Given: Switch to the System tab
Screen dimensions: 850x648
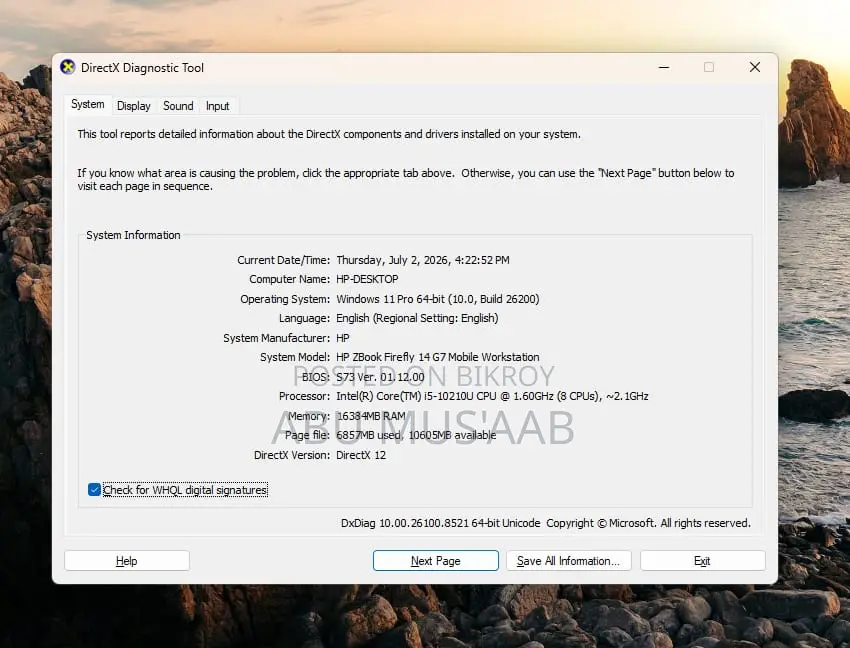Looking at the screenshot, I should [88, 104].
